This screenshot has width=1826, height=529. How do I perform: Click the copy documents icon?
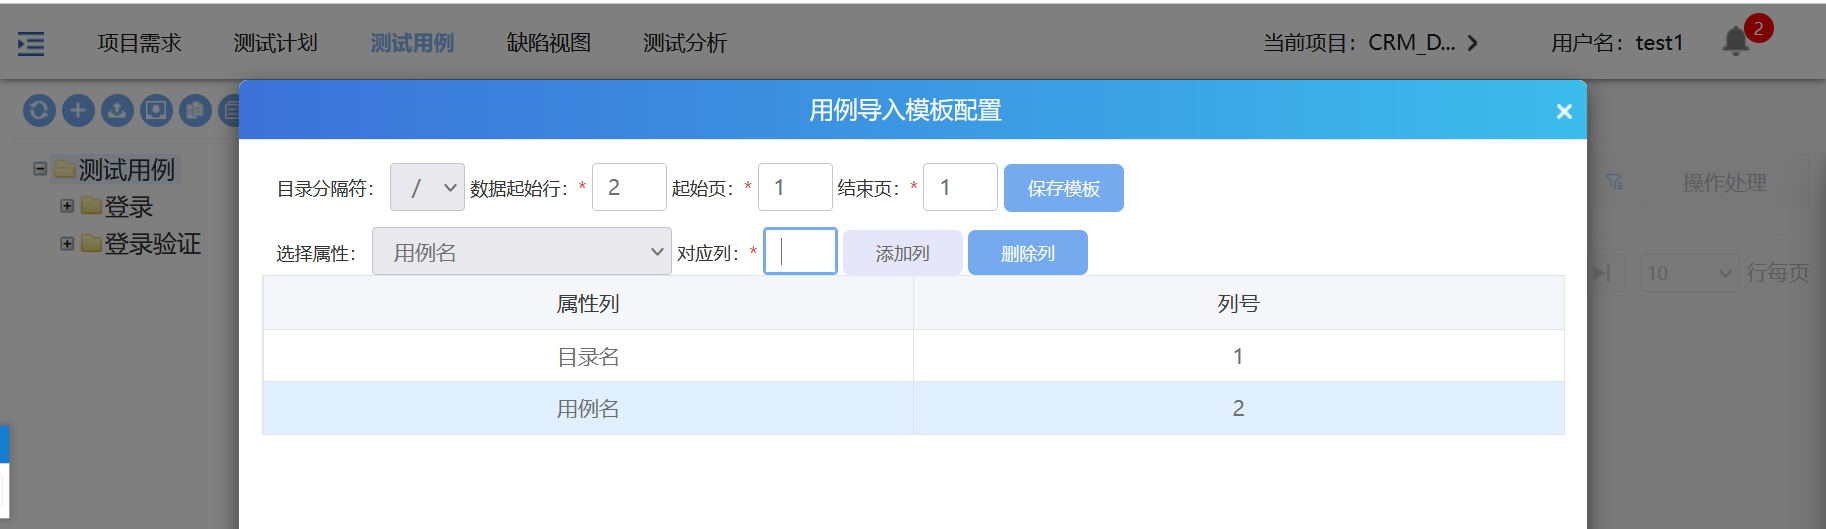(195, 110)
